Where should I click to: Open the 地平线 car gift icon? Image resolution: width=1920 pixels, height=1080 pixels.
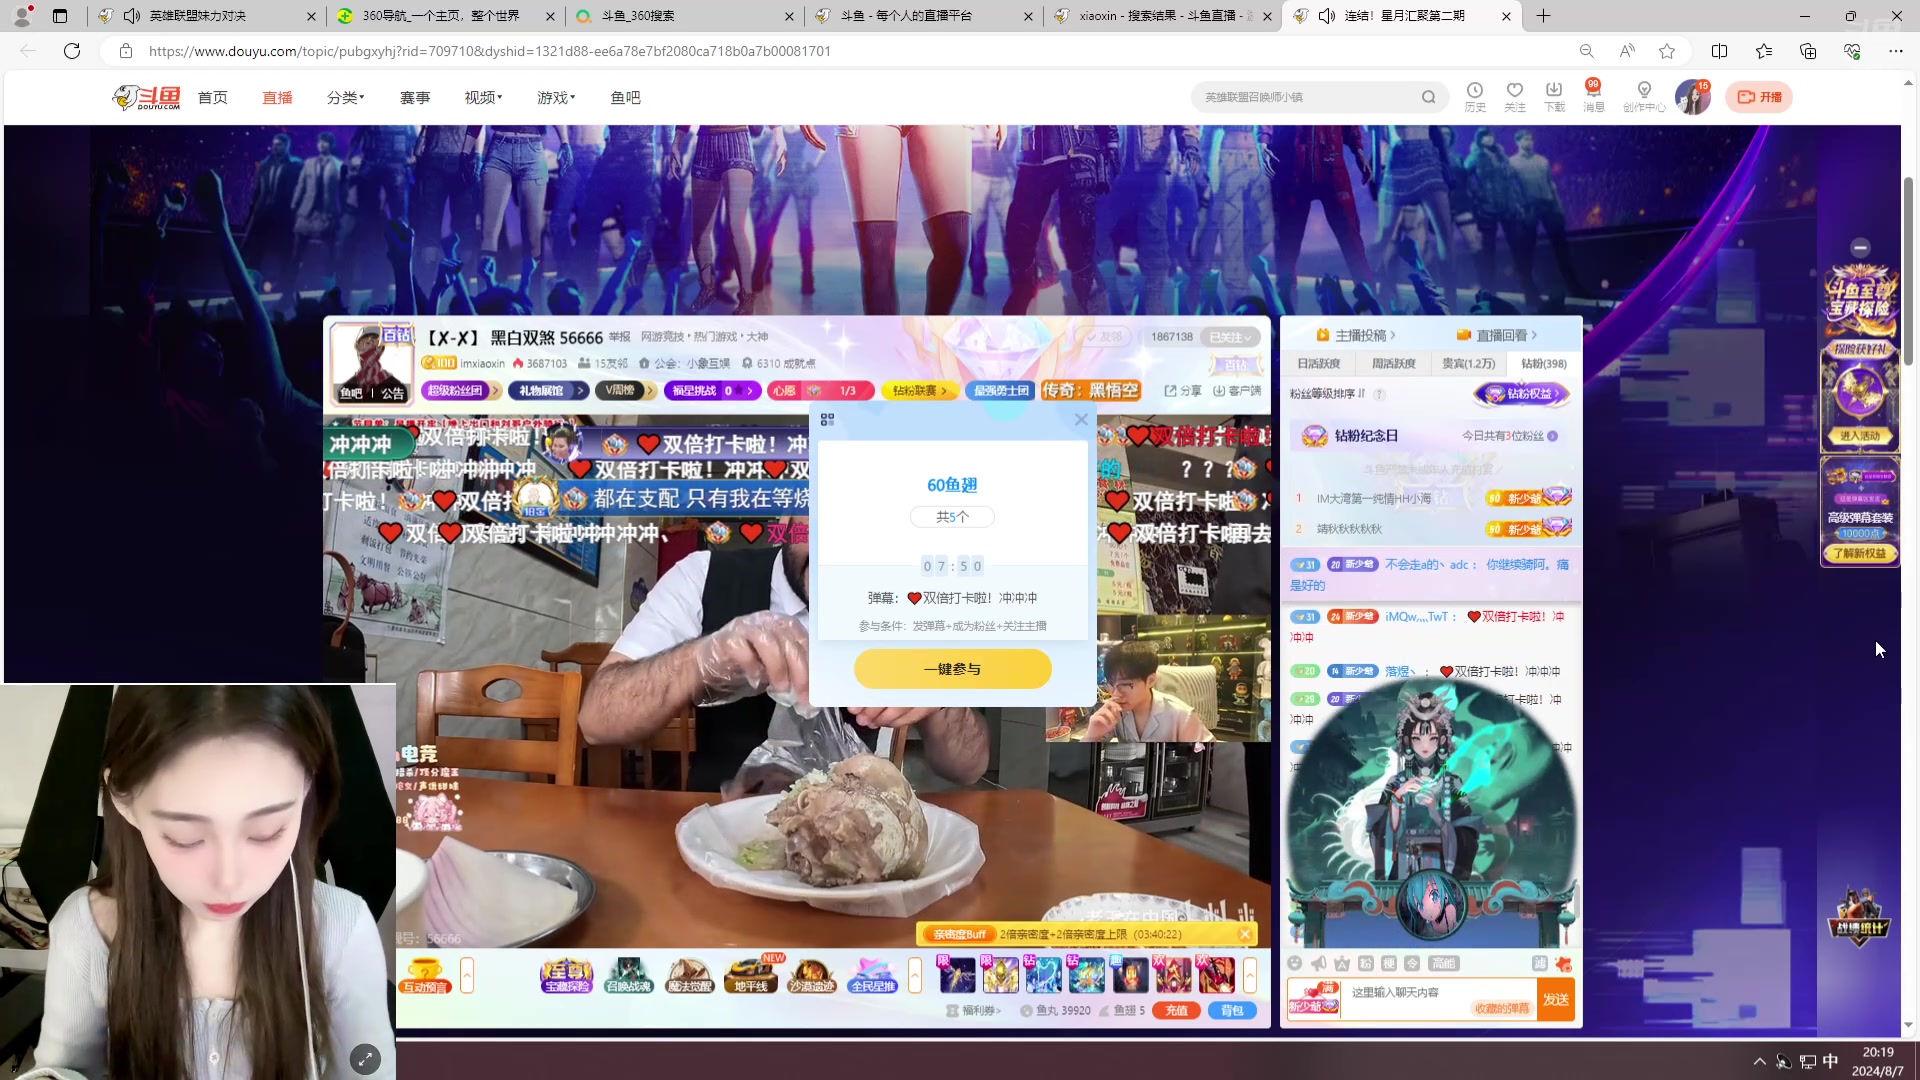tap(751, 975)
